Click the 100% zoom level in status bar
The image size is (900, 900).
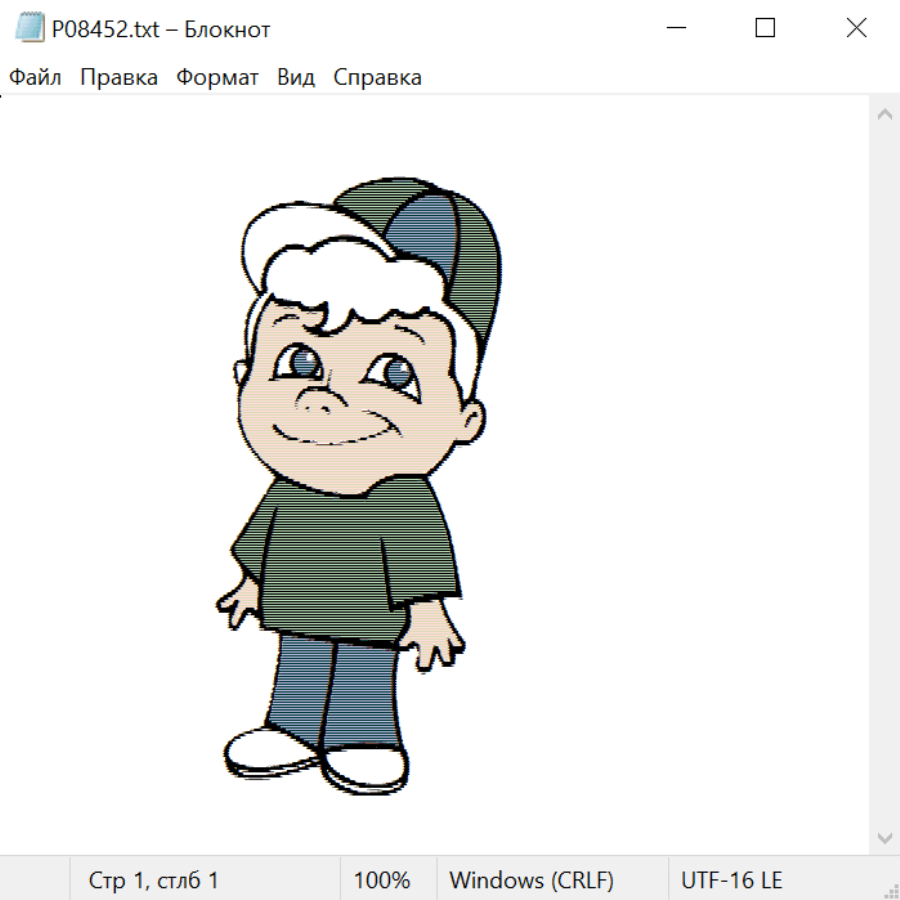[382, 880]
